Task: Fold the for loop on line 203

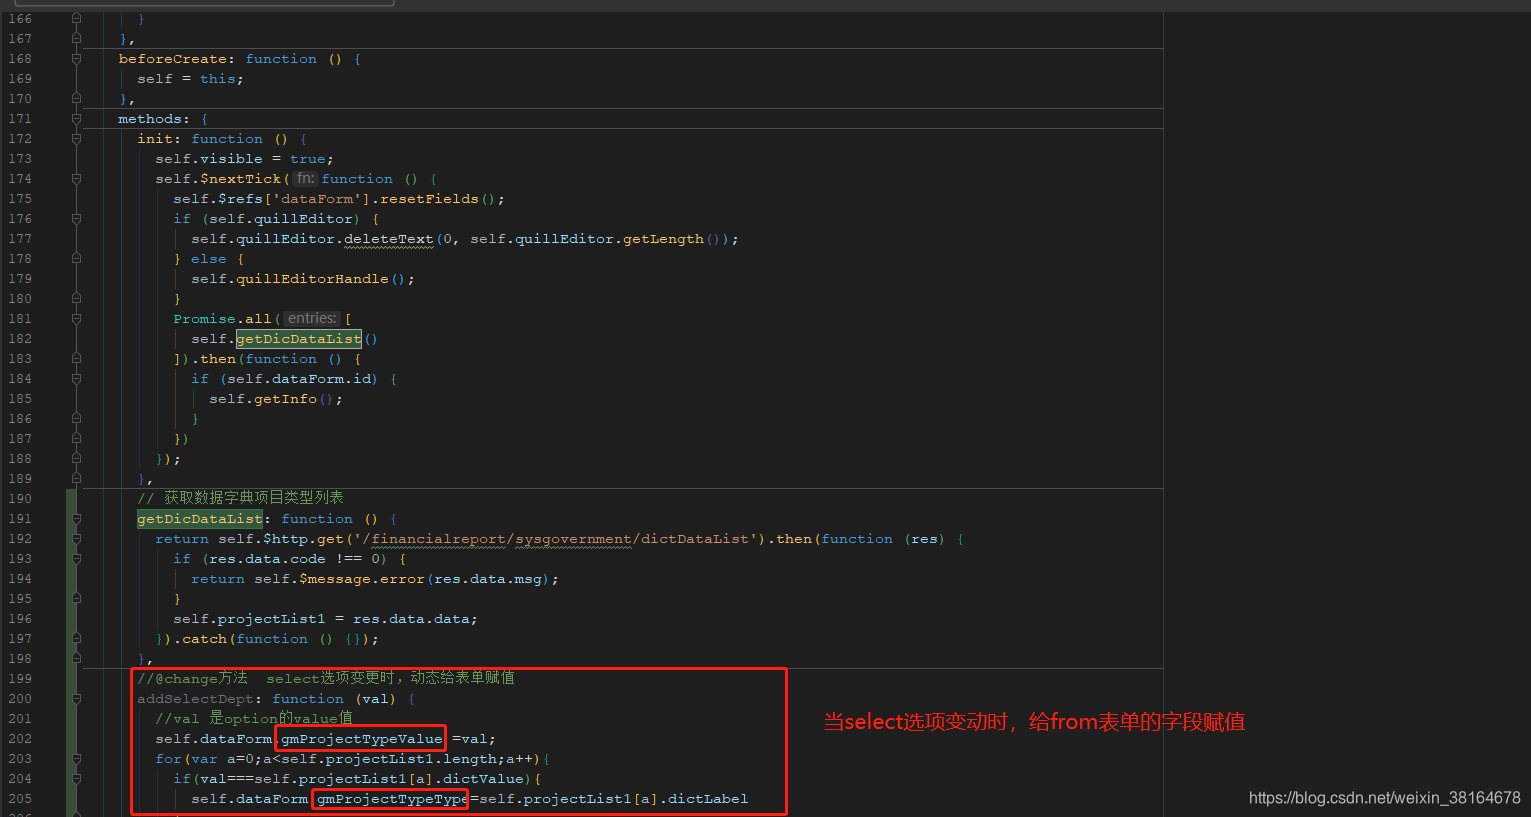Action: click(x=76, y=759)
